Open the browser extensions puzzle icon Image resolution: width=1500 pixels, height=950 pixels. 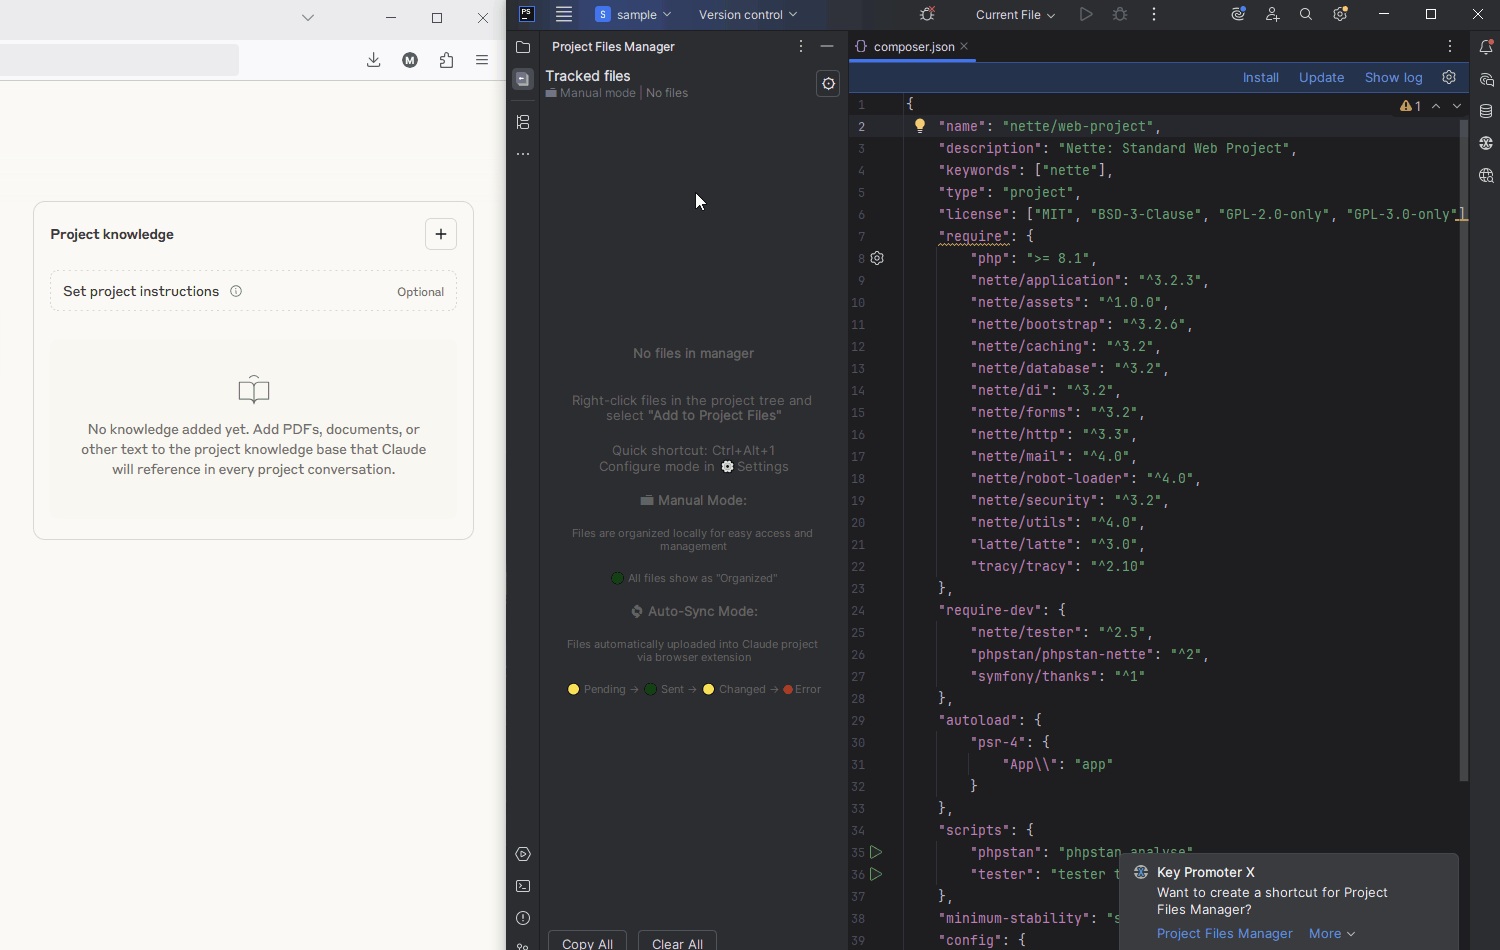(x=446, y=60)
